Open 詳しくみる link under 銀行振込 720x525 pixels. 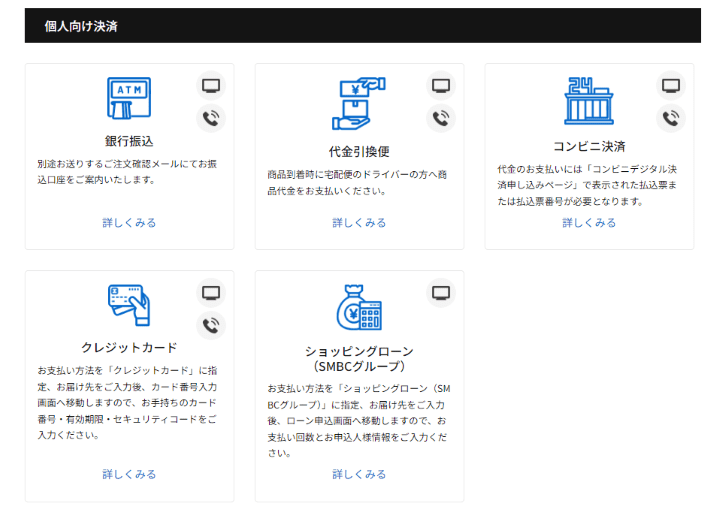pos(129,223)
